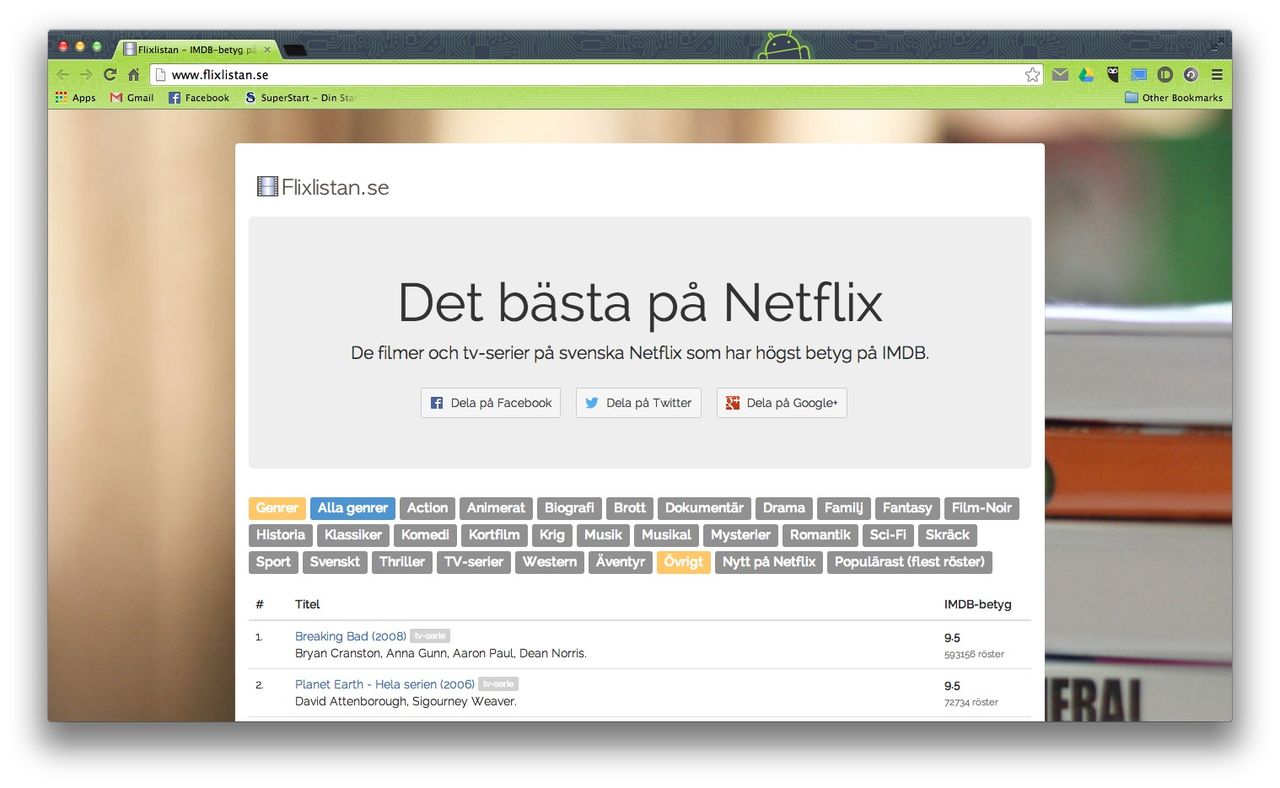Viewport: 1280px width, 788px height.
Task: Filter by the Fantasy genre
Action: (908, 508)
